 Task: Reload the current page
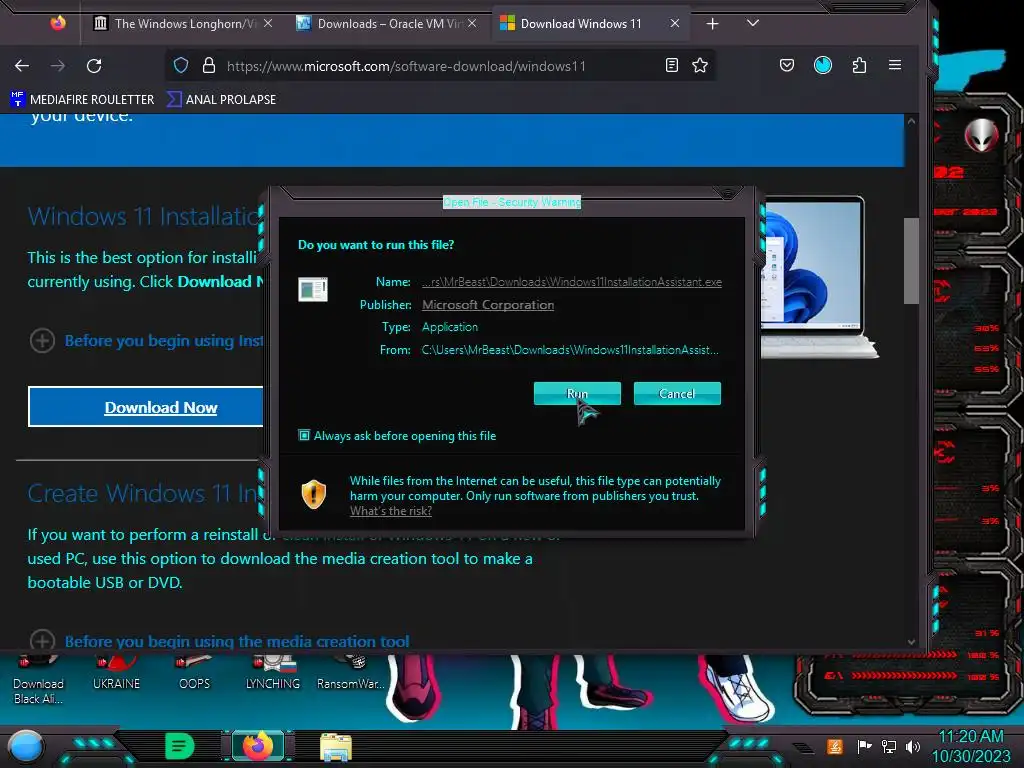(94, 65)
